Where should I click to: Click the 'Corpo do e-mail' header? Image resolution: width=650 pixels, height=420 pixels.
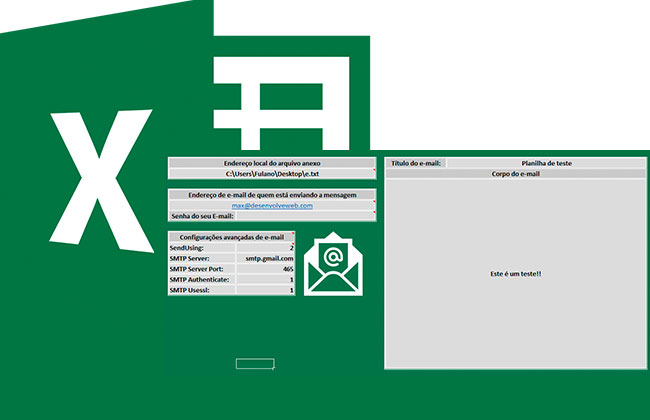(515, 174)
